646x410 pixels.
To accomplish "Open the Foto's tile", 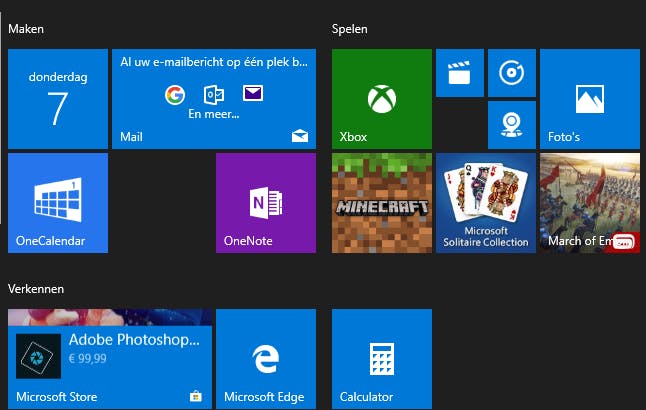I will (x=590, y=99).
